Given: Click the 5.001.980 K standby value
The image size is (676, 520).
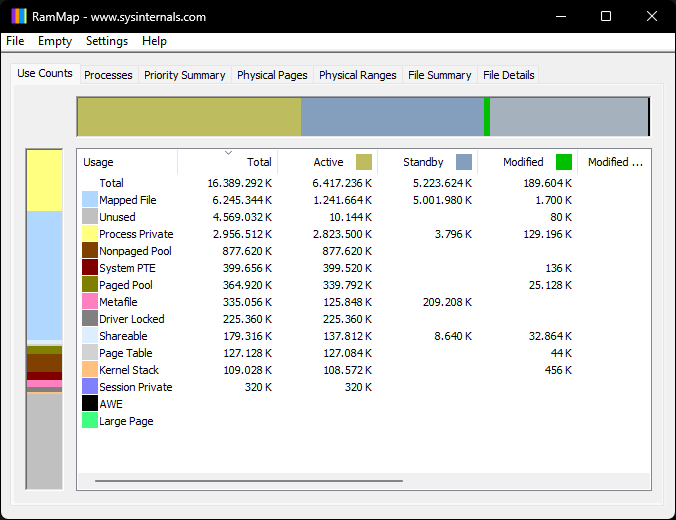Looking at the screenshot, I should point(442,200).
